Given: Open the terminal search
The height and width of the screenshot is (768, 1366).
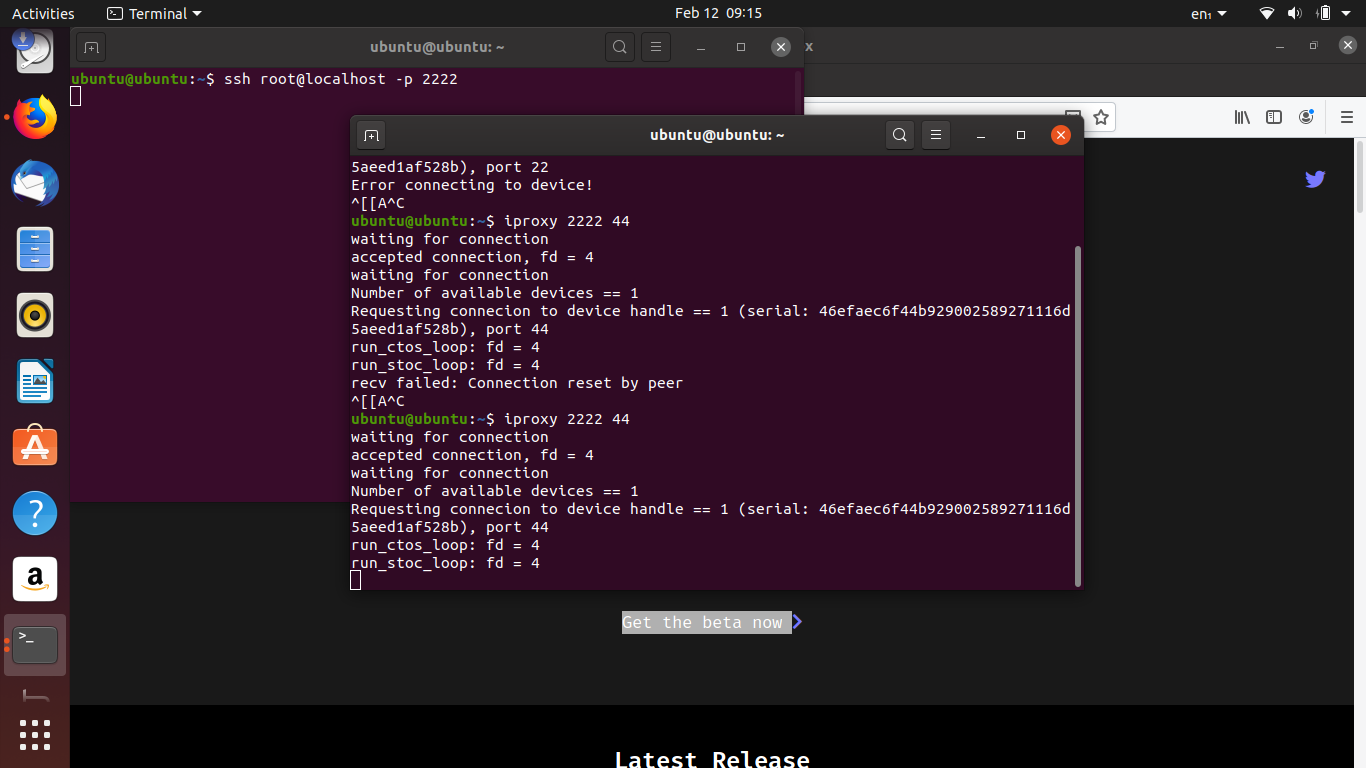Looking at the screenshot, I should point(899,134).
